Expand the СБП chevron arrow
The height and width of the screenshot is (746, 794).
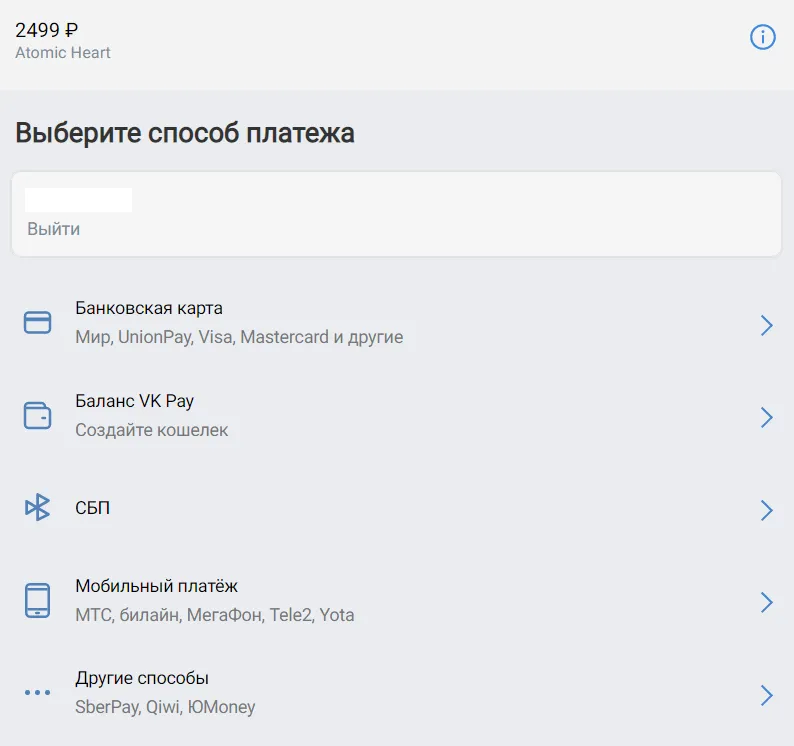pyautogui.click(x=767, y=510)
